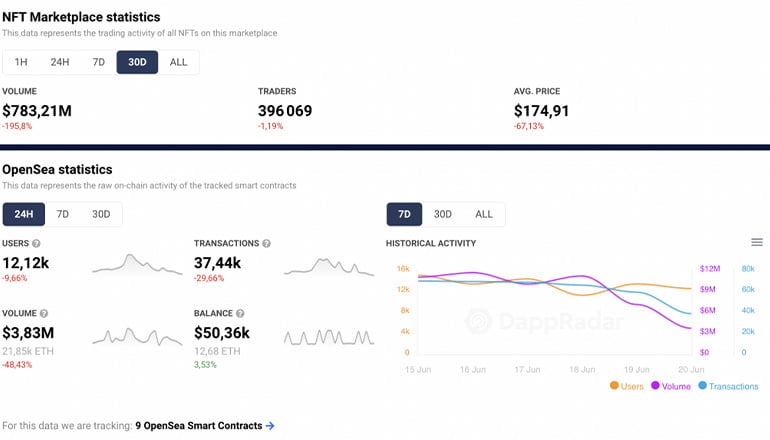
Task: Toggle Transactions series in chart legend
Action: 728,386
